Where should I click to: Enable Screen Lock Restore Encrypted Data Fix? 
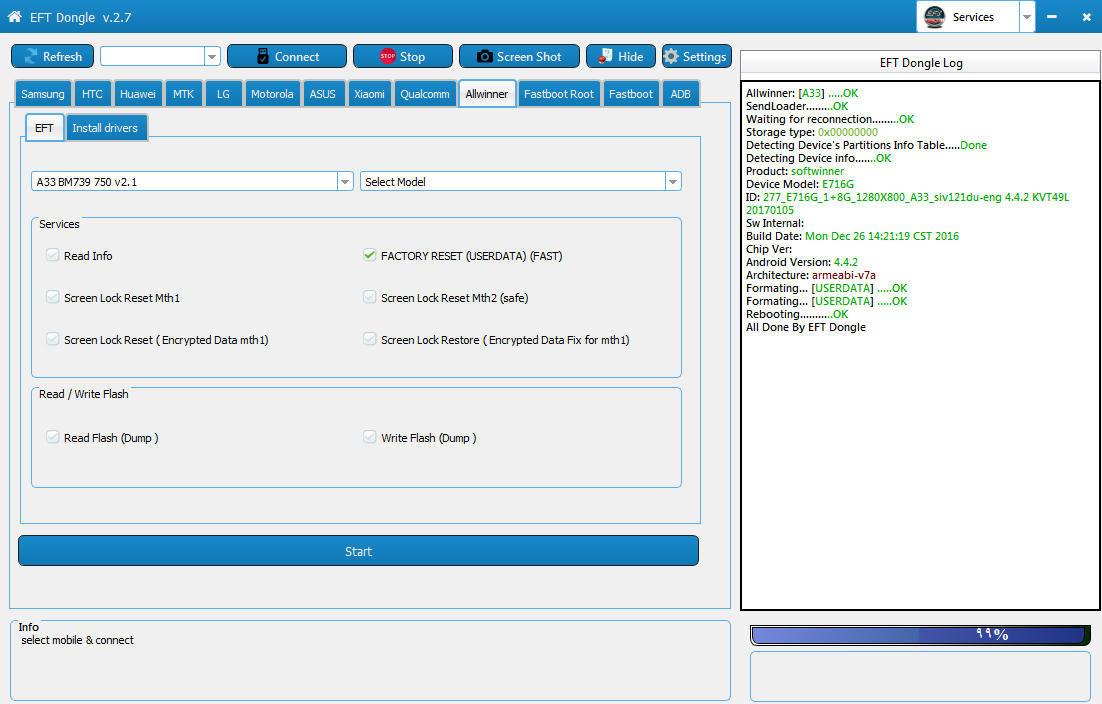370,339
